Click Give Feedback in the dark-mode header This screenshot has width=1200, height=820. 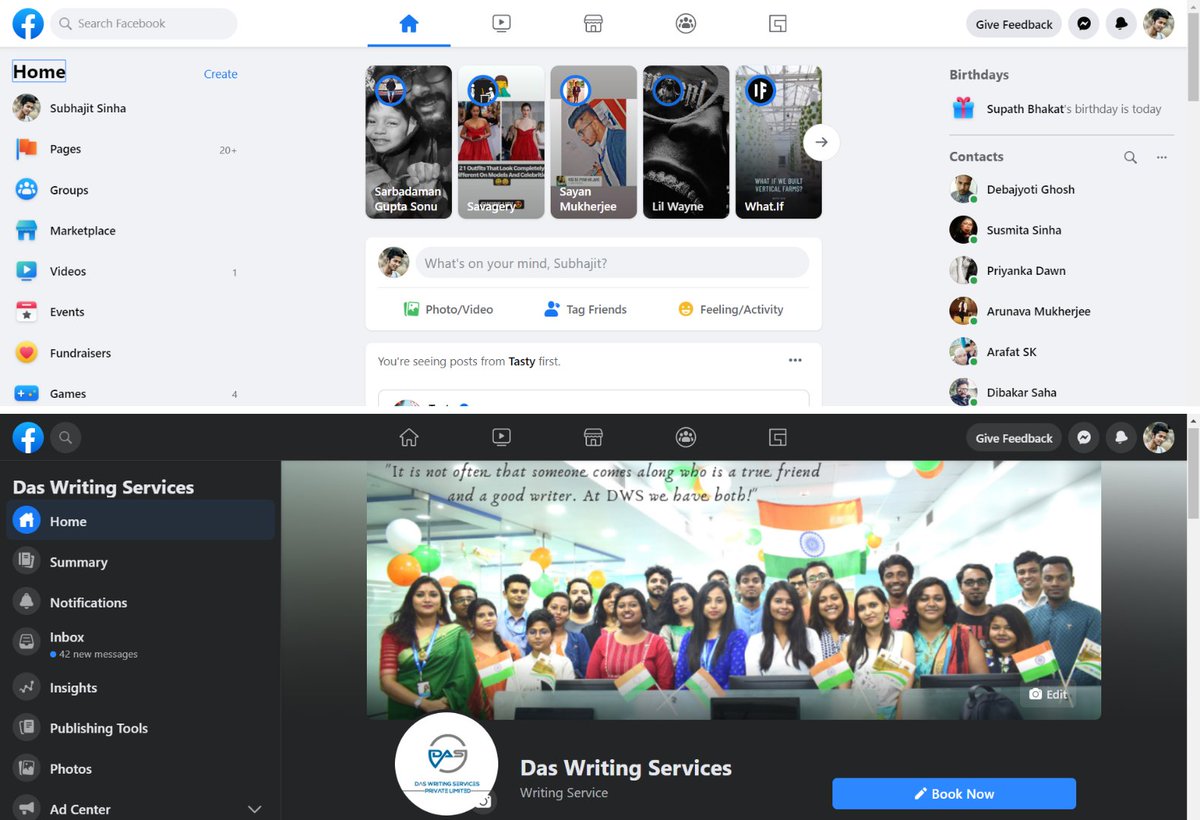pos(1014,438)
